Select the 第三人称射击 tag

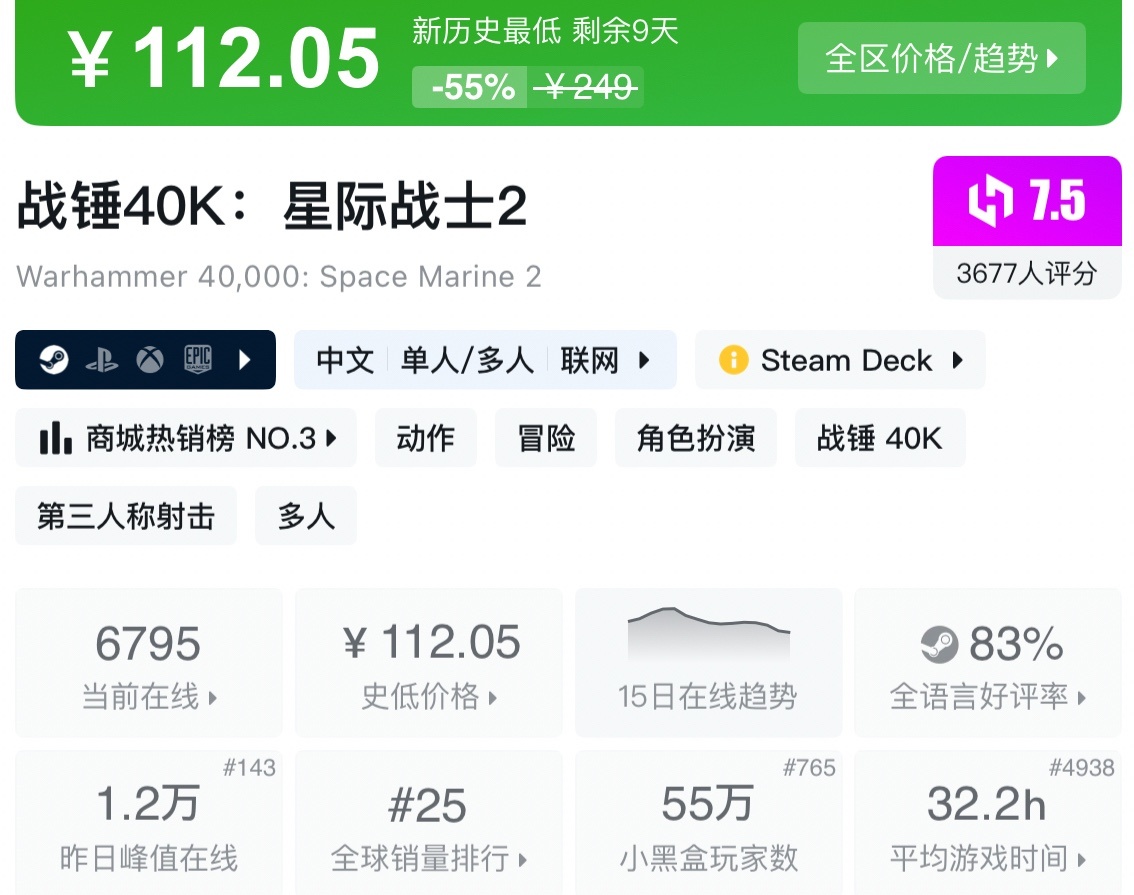(126, 515)
